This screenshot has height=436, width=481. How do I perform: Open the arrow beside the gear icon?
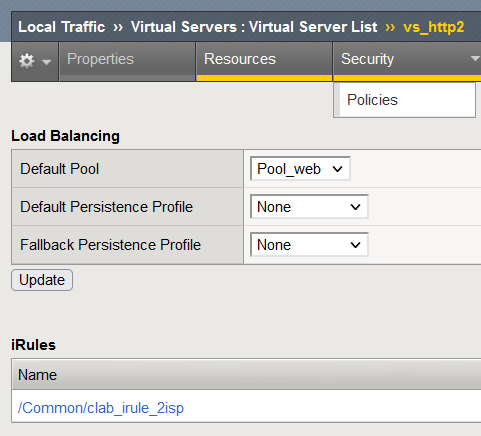[x=47, y=62]
